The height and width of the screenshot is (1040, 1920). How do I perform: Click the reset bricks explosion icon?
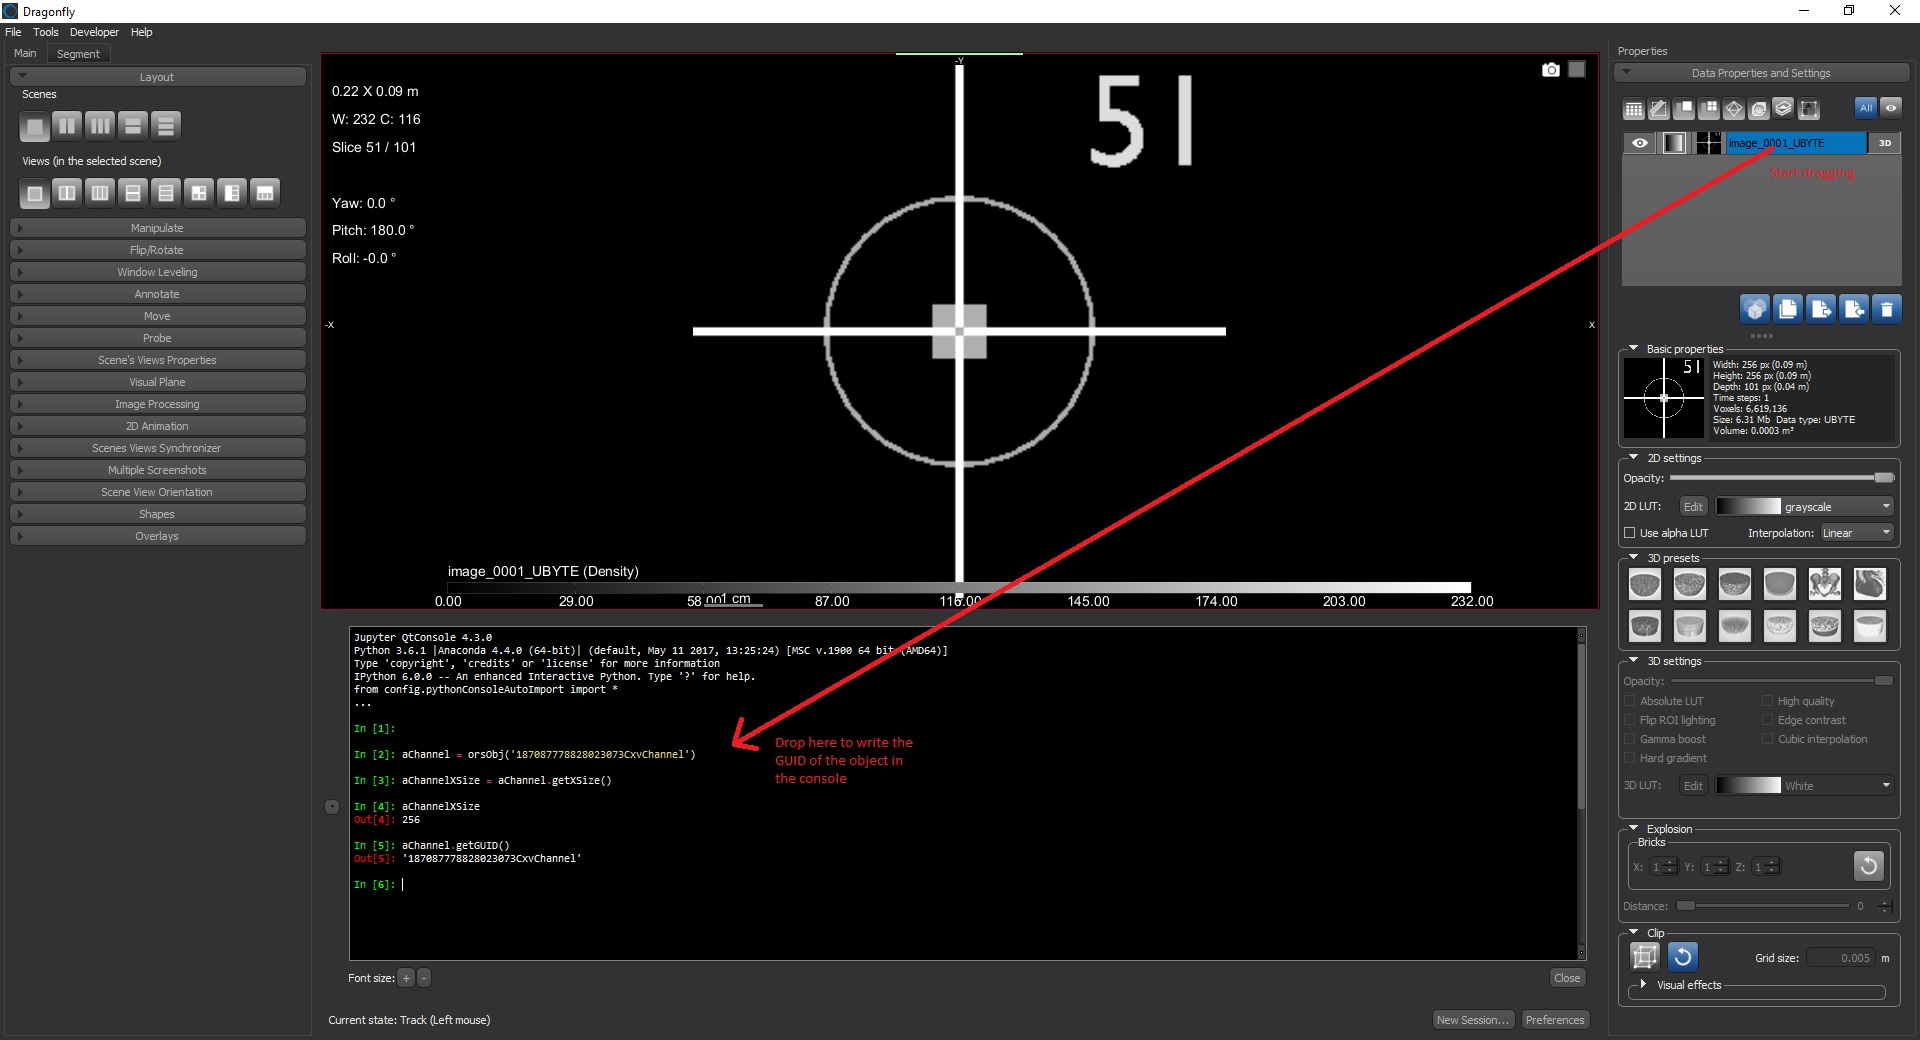coord(1867,866)
